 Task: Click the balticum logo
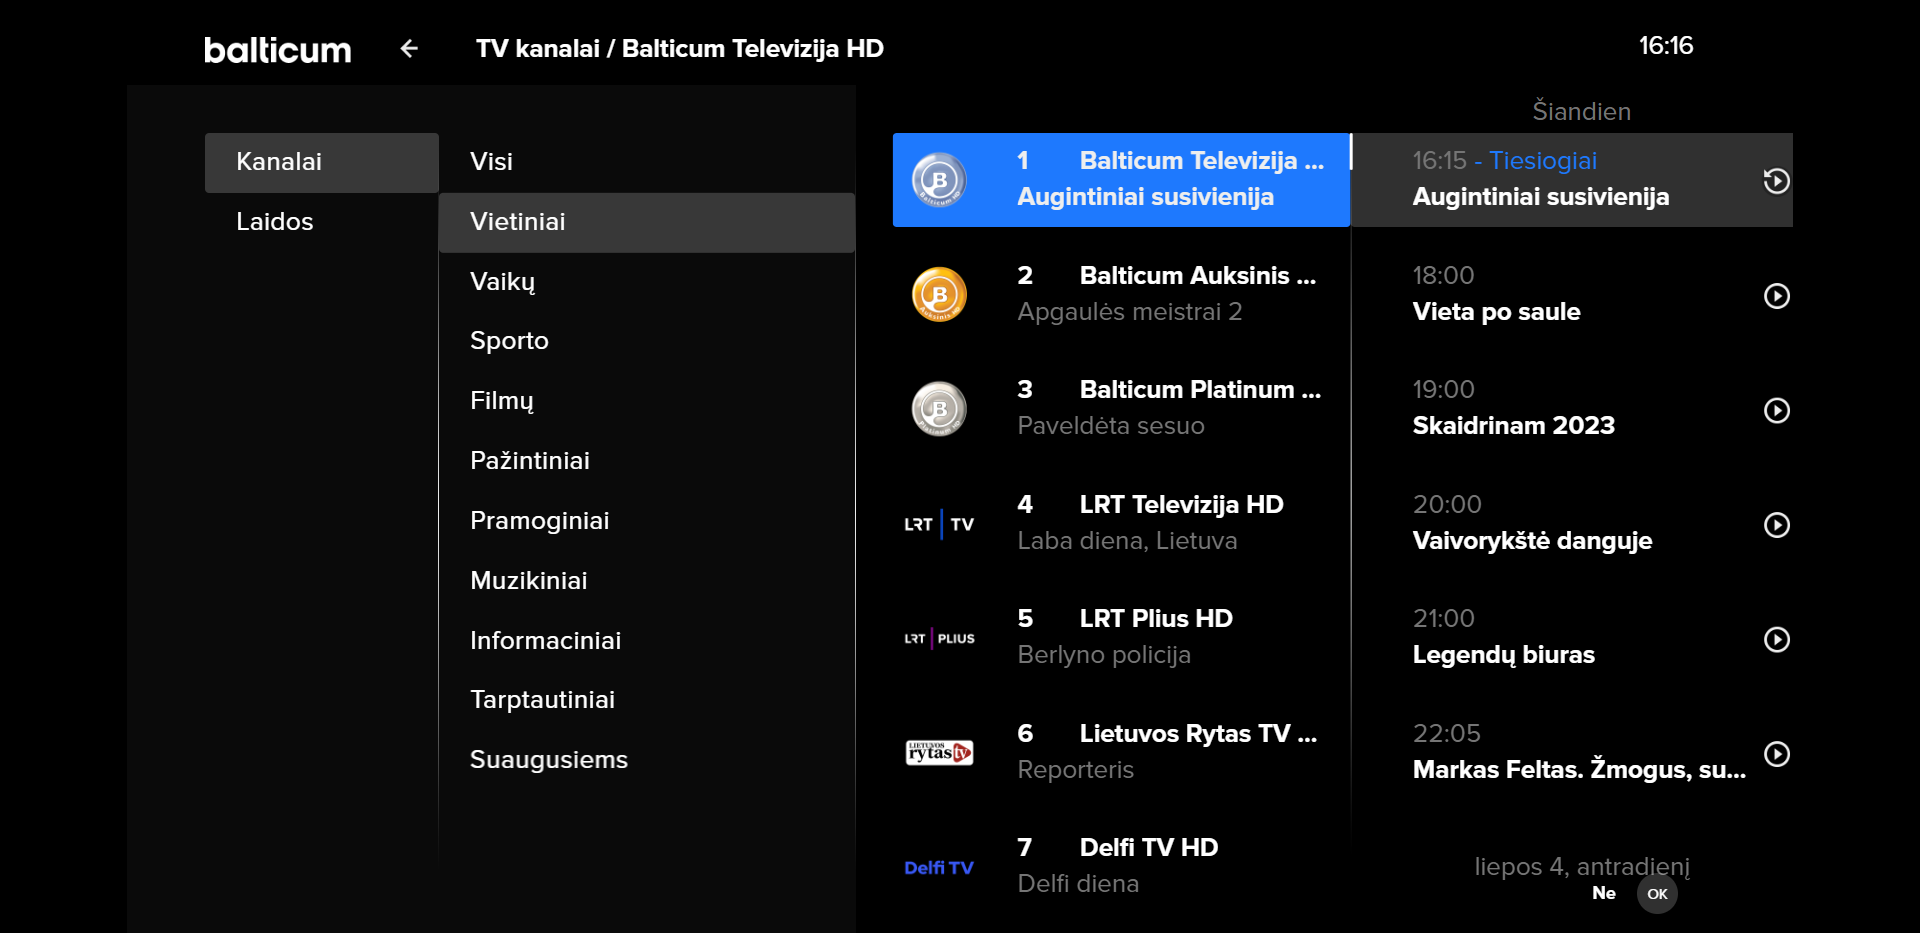(278, 50)
